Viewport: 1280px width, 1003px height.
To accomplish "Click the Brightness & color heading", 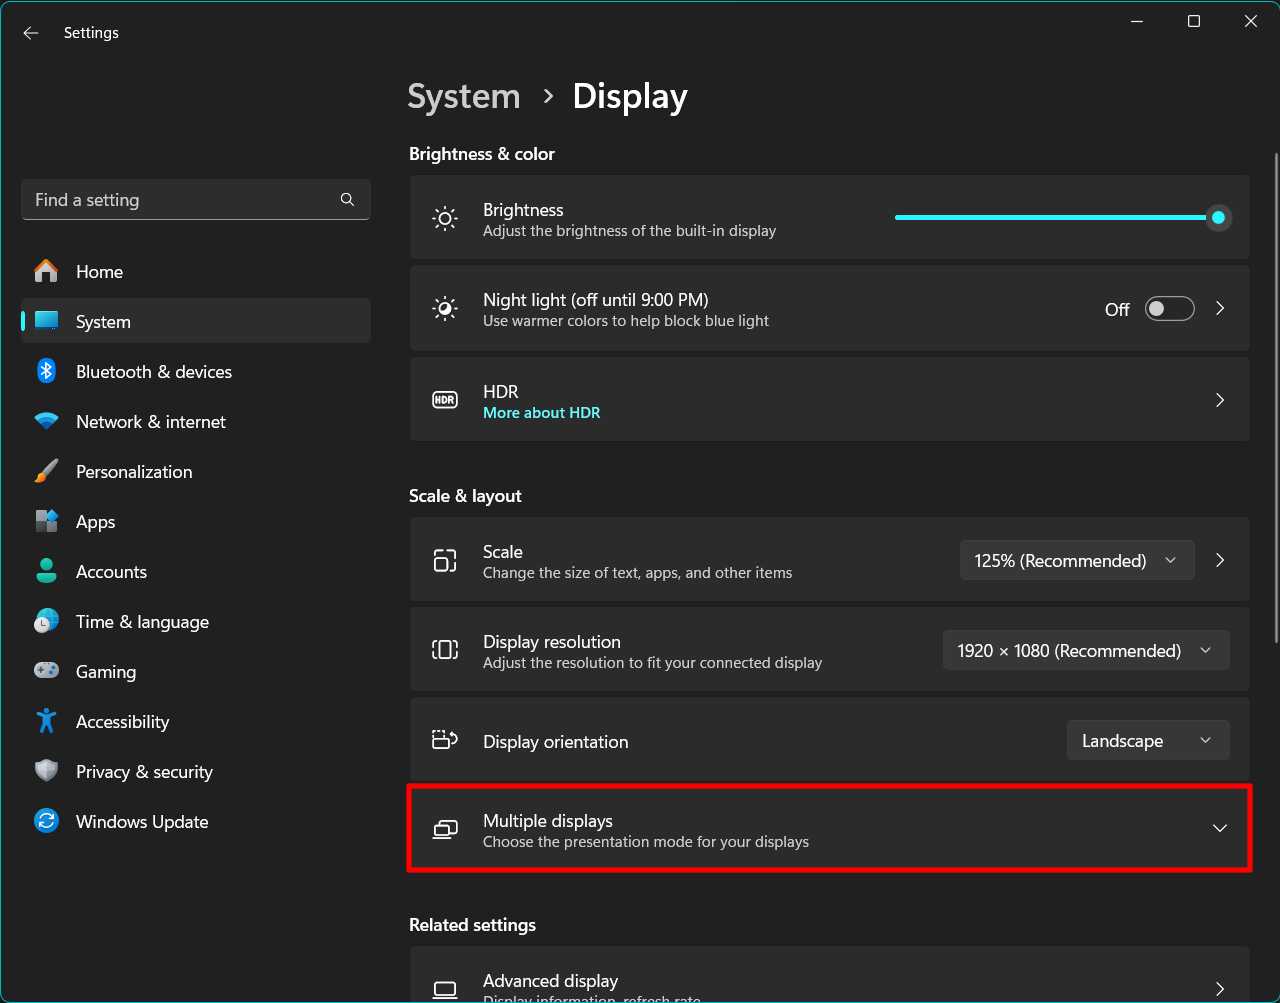I will pyautogui.click(x=482, y=154).
